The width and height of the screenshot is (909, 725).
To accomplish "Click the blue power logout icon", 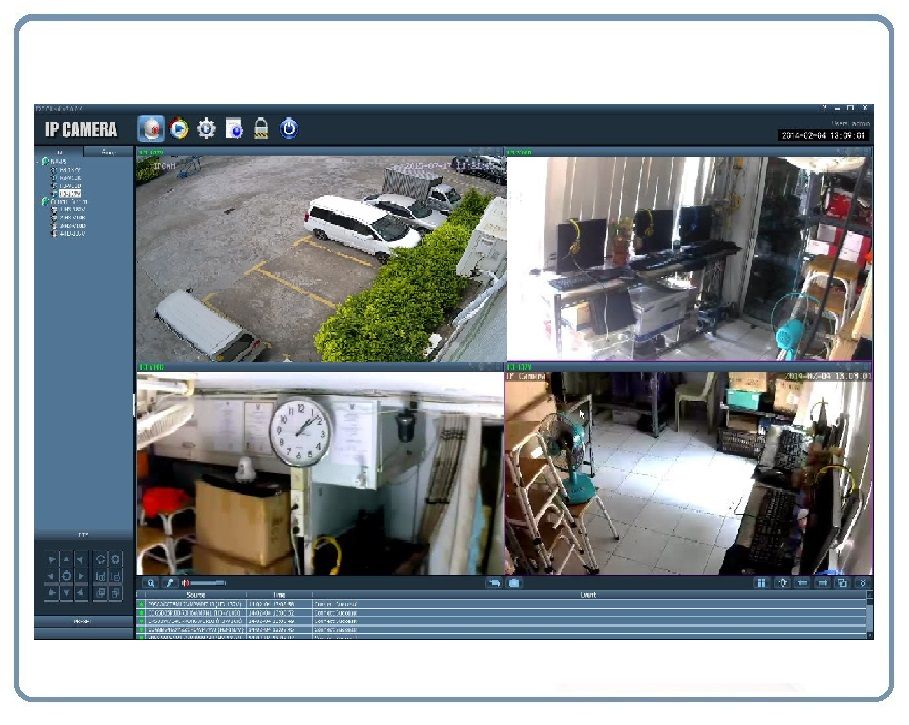I will (289, 128).
